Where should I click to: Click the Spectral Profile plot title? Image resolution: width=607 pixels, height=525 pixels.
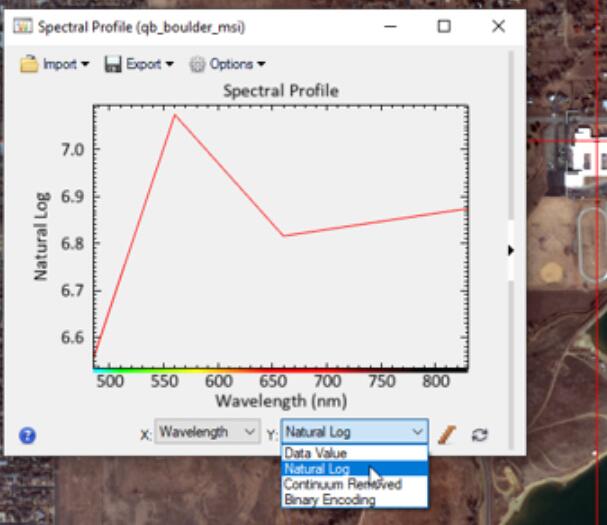pyautogui.click(x=280, y=91)
